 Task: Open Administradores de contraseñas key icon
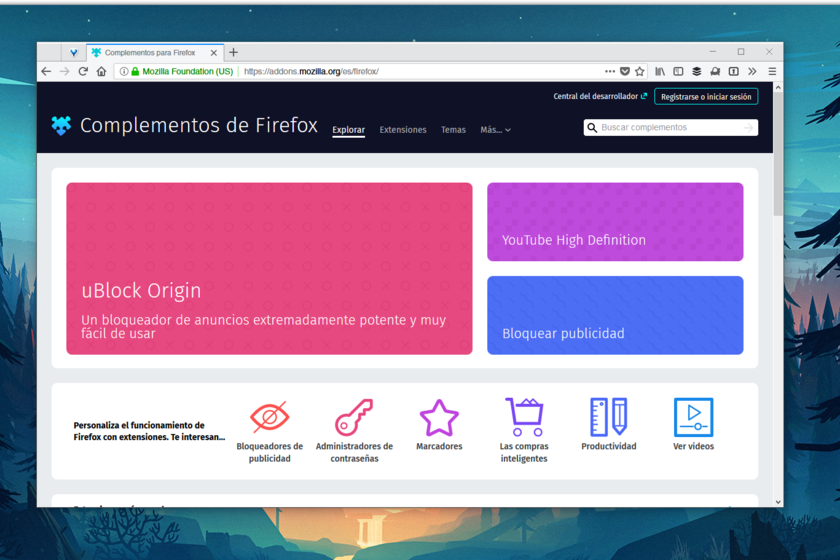pyautogui.click(x=354, y=417)
